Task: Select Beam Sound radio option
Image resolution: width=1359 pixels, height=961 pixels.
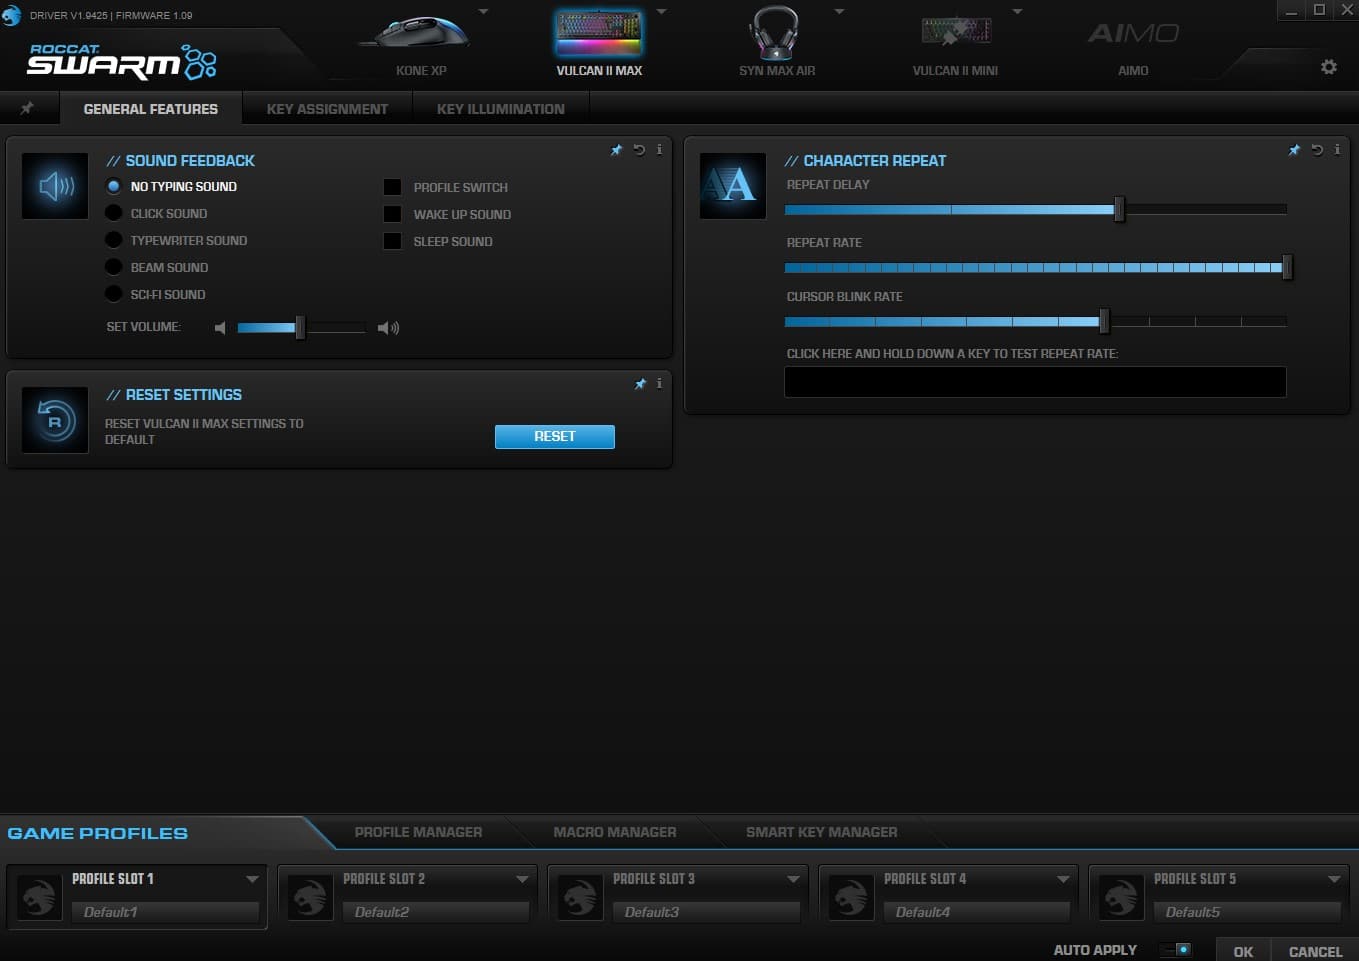Action: pos(113,267)
